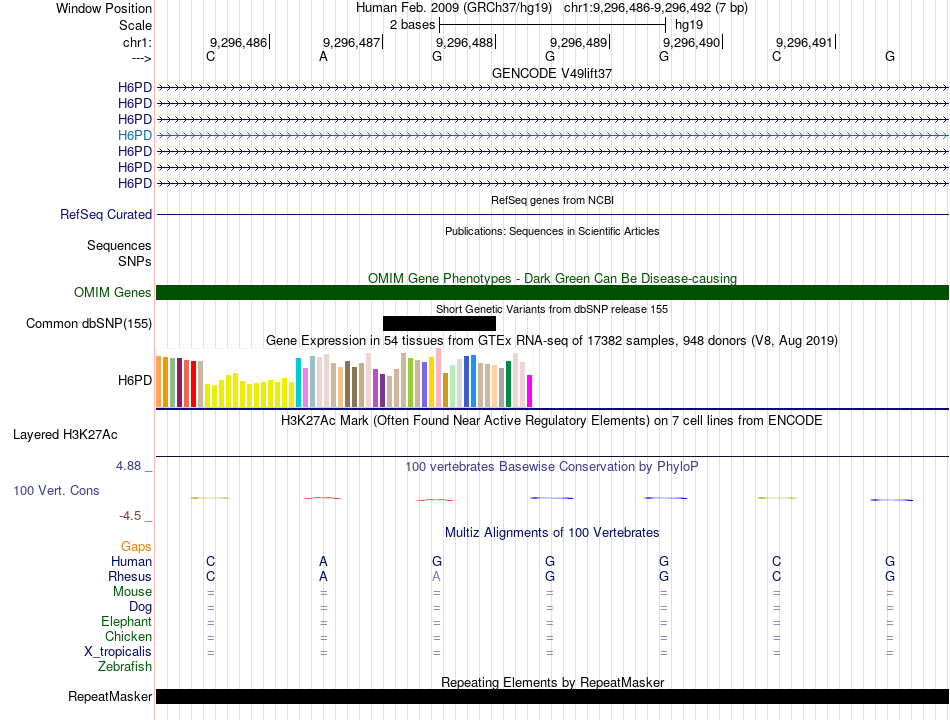Viewport: 950px width, 720px height.
Task: Click 'Short Genetic Variants from dbSNP release 155'
Action: (x=552, y=309)
